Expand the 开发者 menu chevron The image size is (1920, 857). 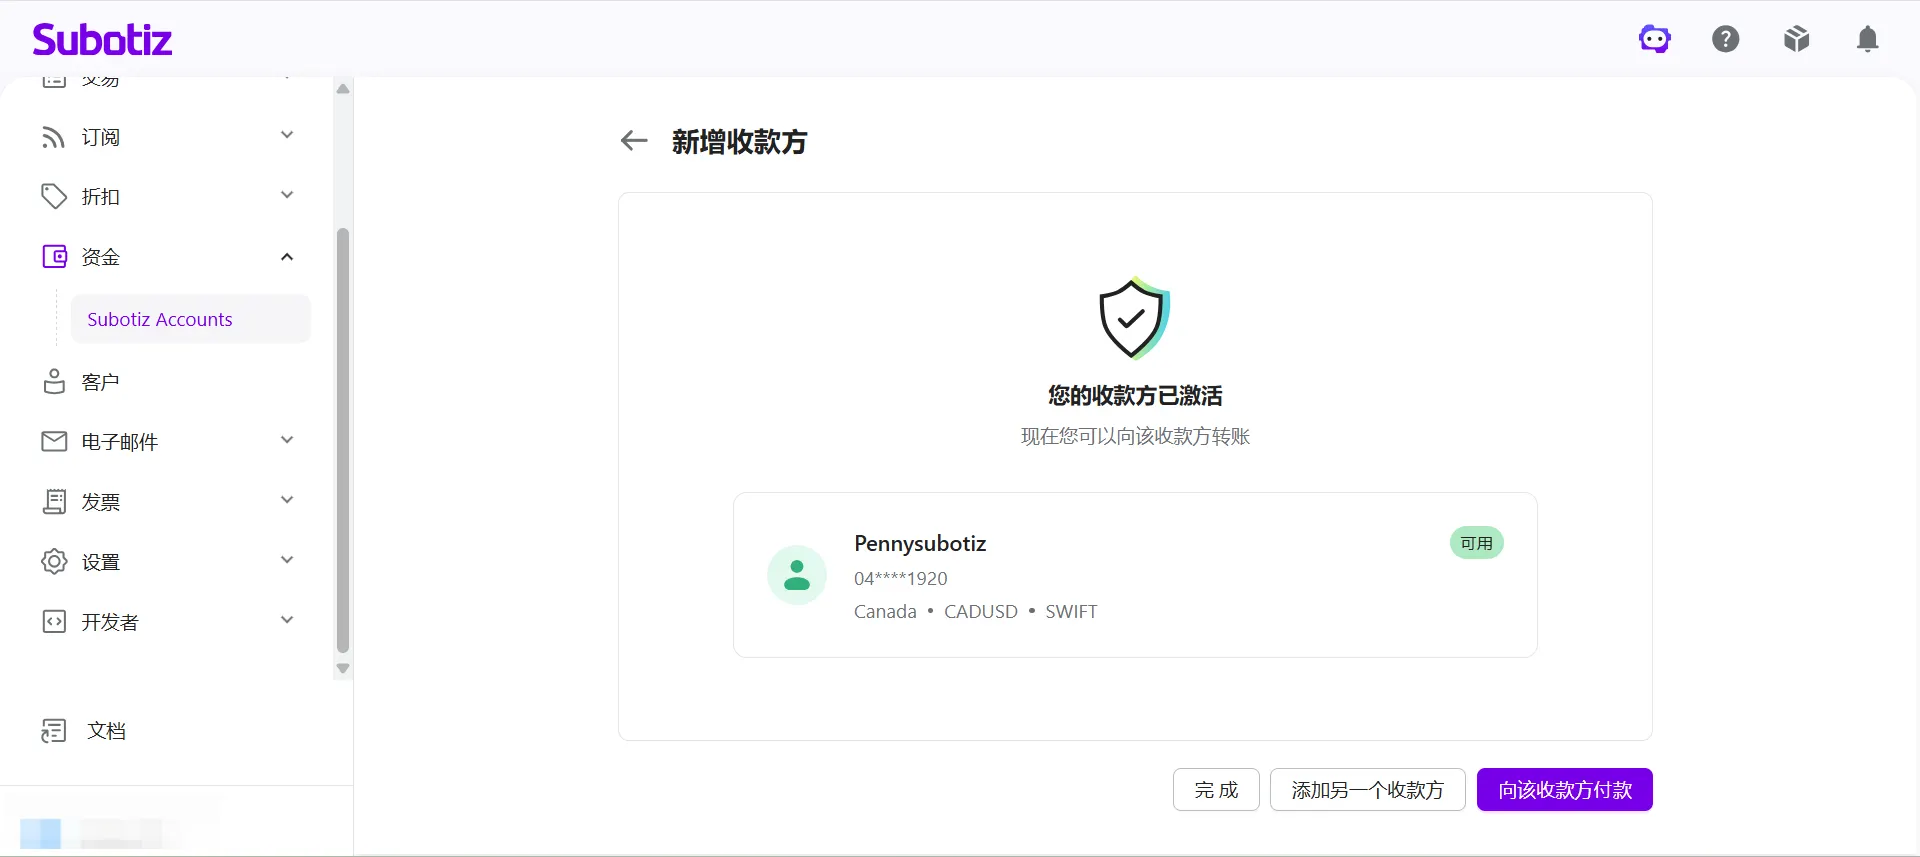[287, 621]
